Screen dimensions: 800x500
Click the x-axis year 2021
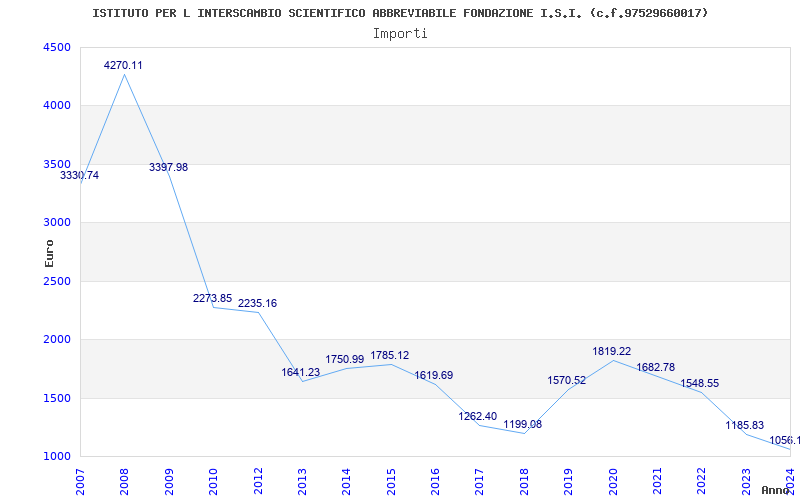coord(657,482)
